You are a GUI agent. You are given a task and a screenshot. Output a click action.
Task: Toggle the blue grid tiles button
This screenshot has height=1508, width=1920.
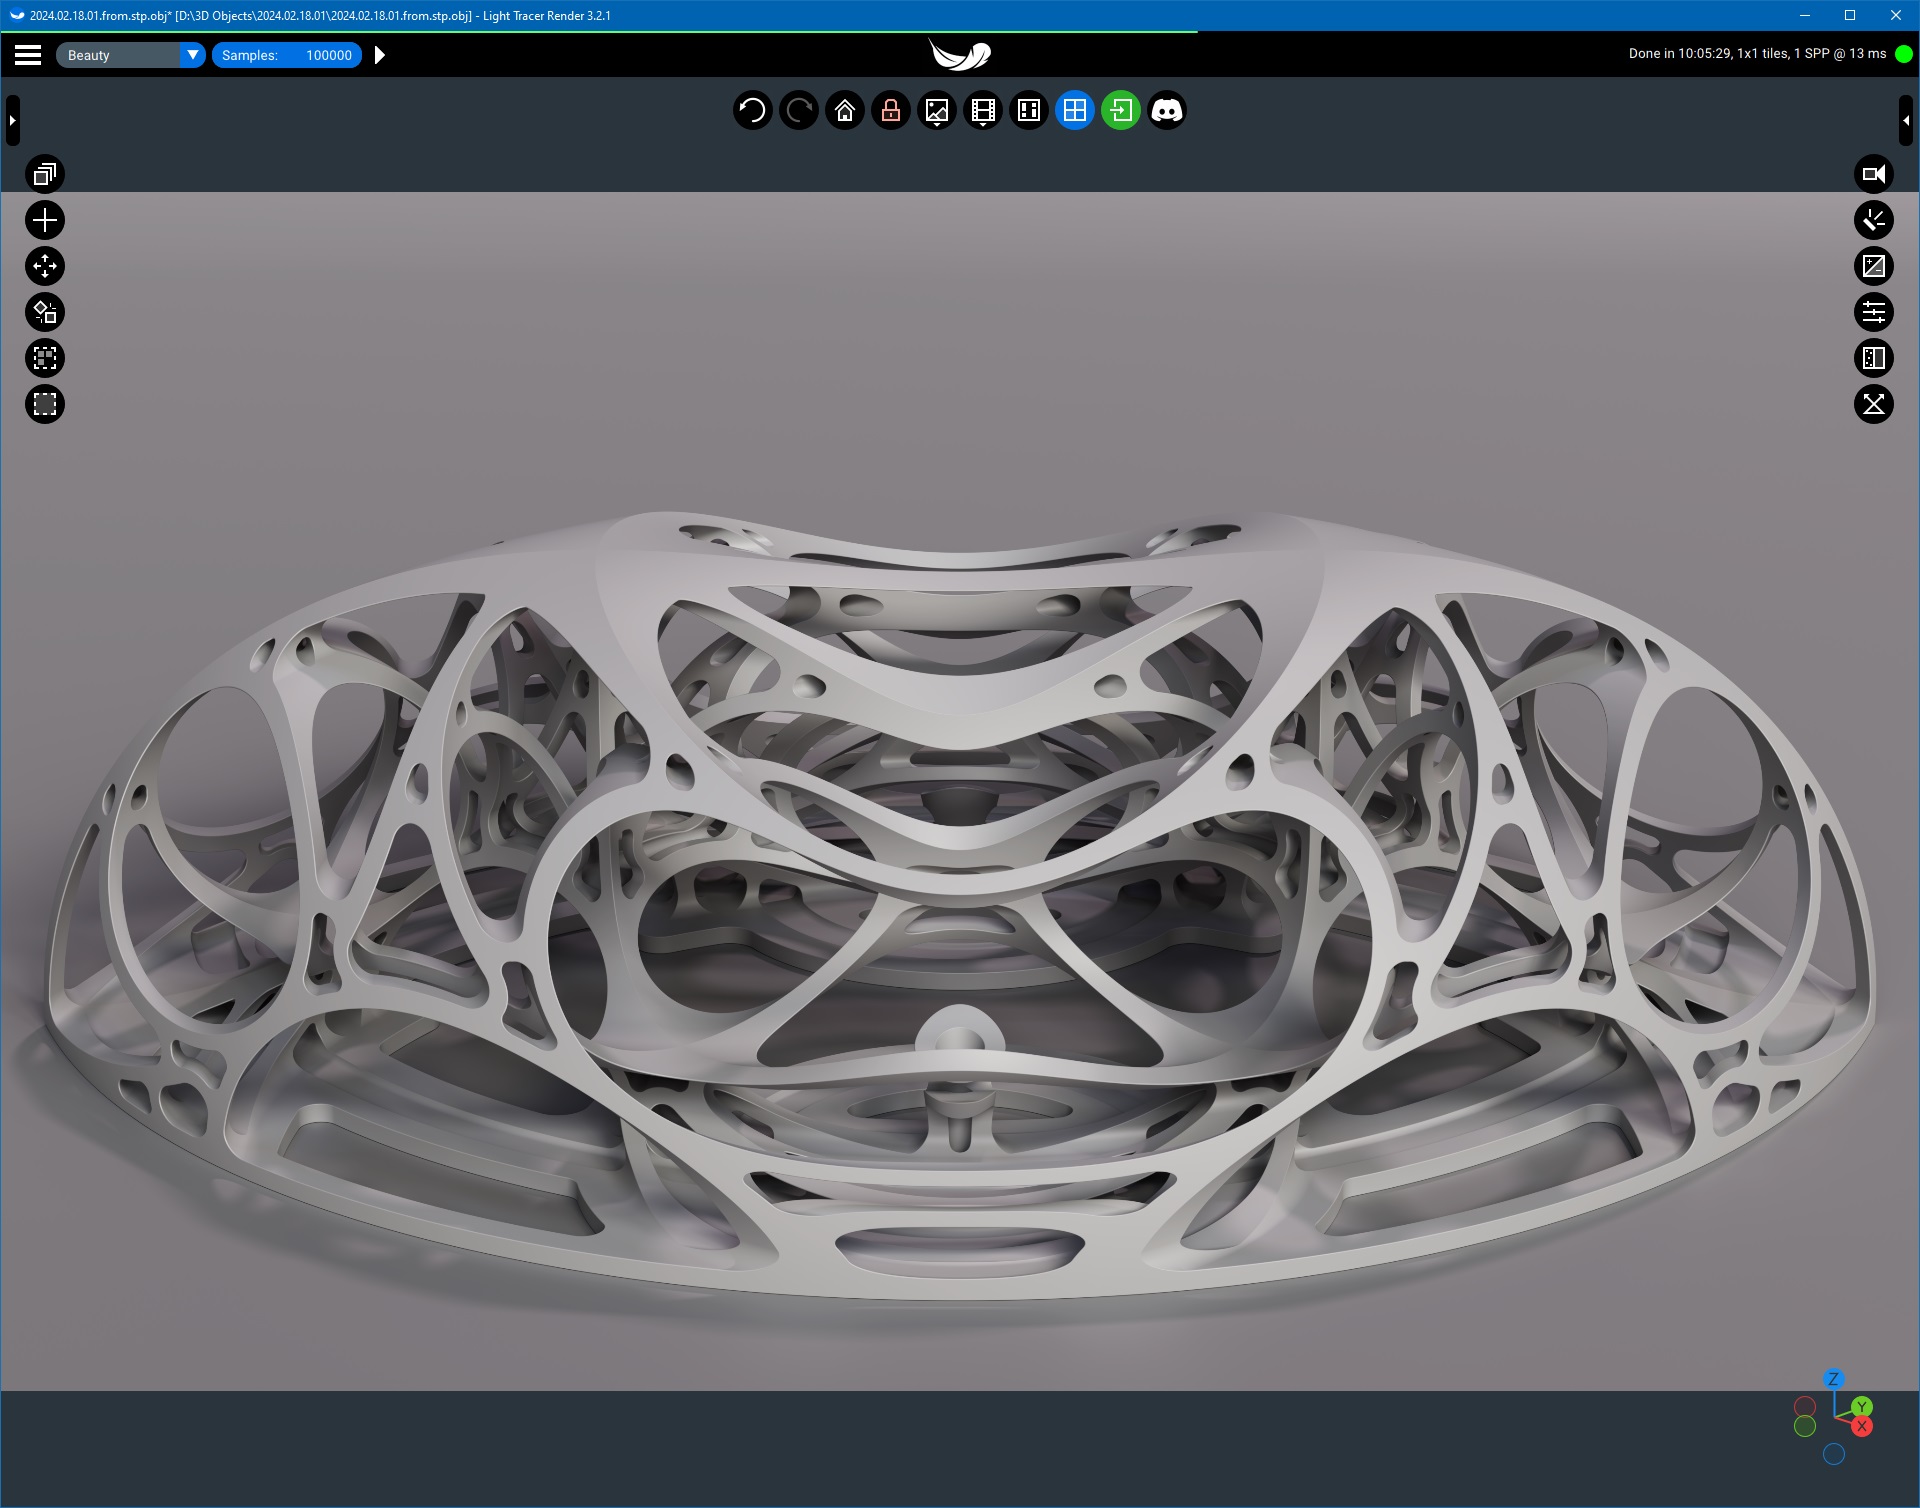click(1074, 110)
